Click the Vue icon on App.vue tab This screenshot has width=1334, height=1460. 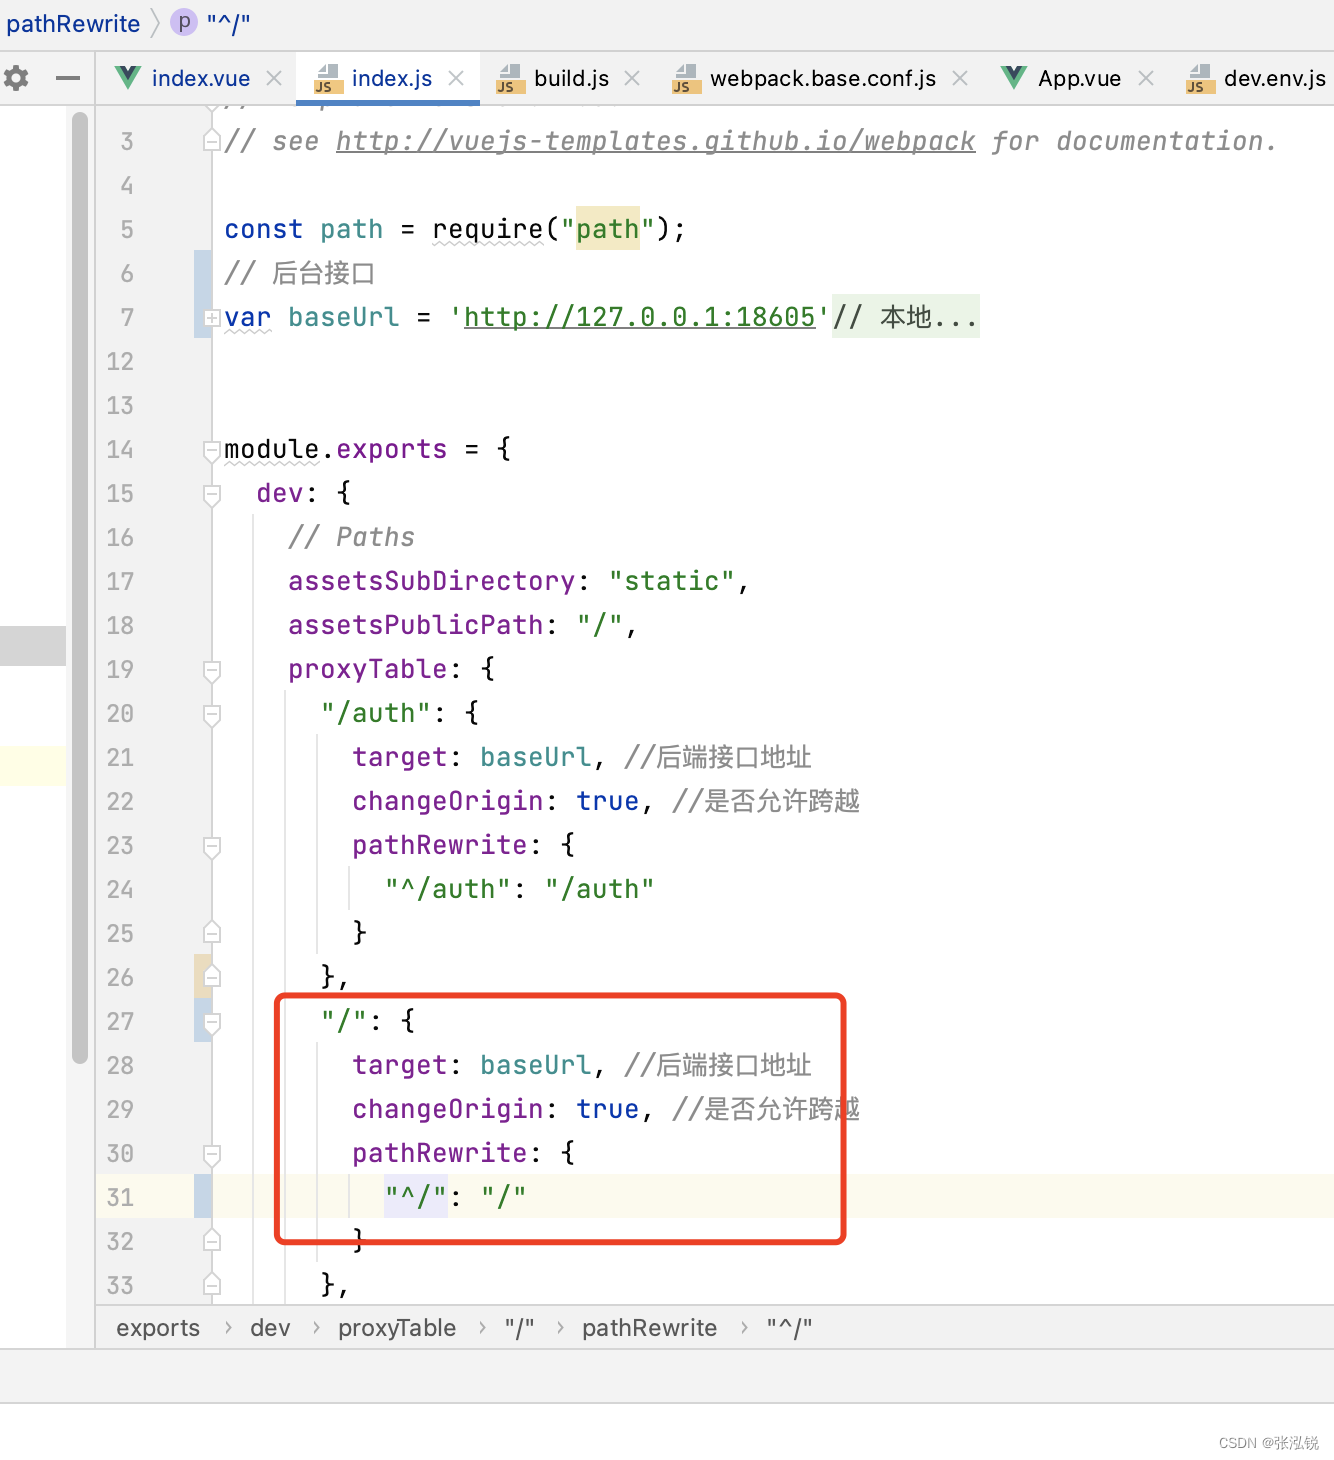(1014, 77)
